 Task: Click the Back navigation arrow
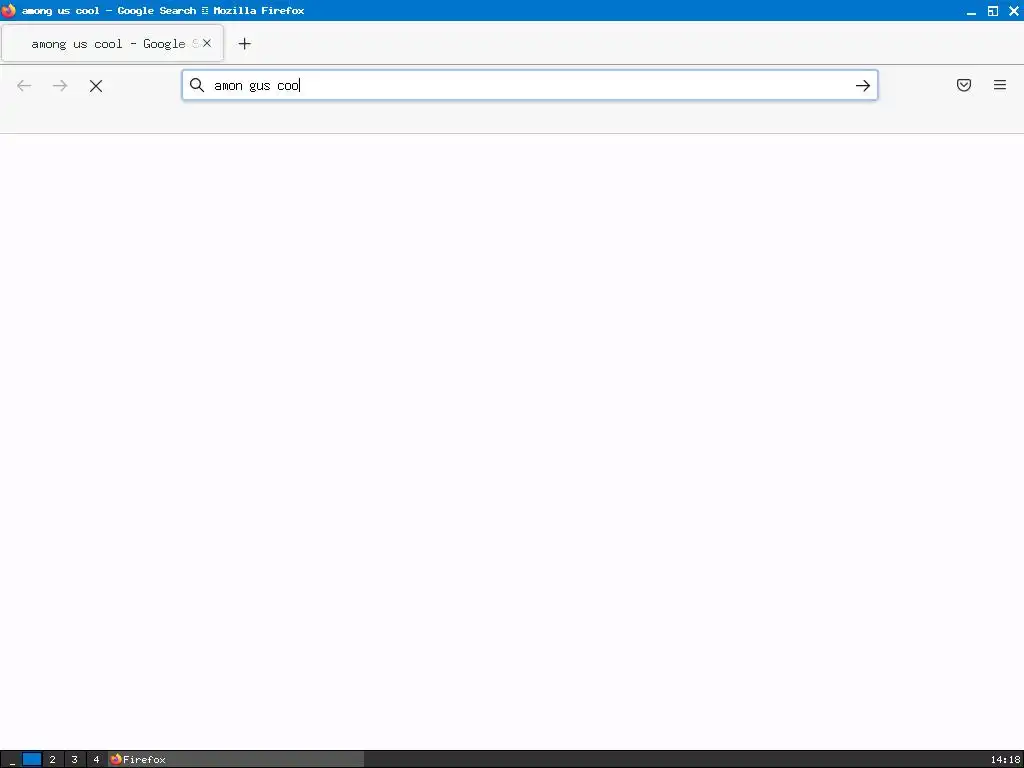tap(24, 86)
